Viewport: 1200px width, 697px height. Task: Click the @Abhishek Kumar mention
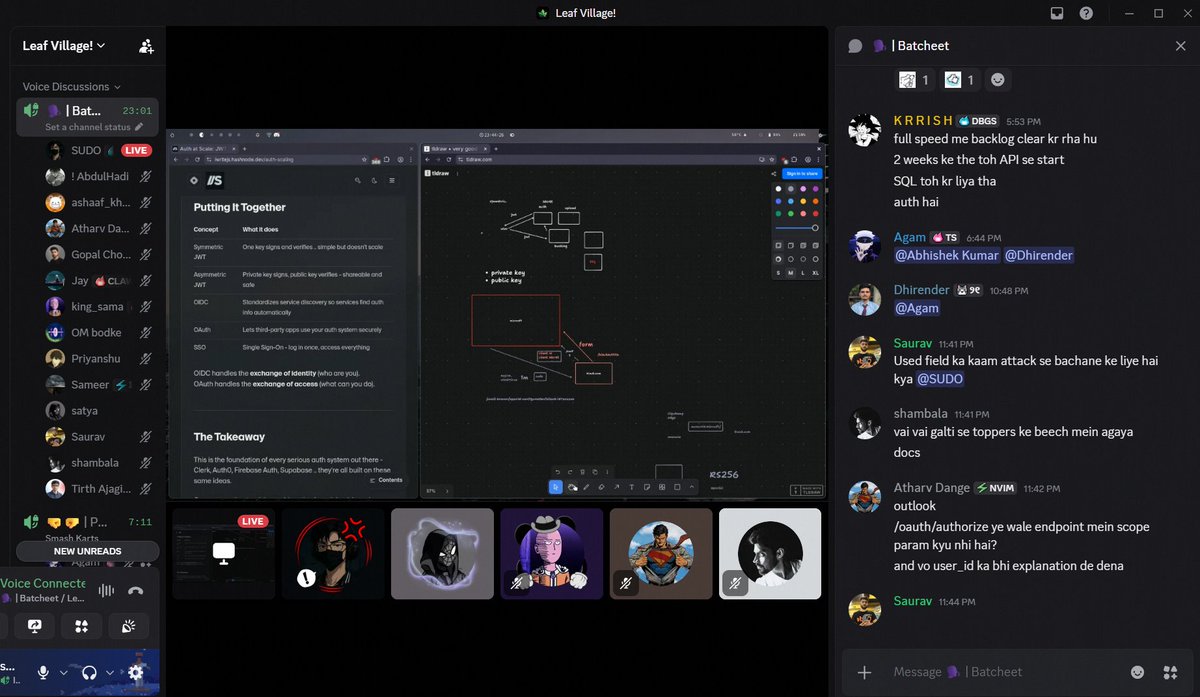(x=946, y=256)
